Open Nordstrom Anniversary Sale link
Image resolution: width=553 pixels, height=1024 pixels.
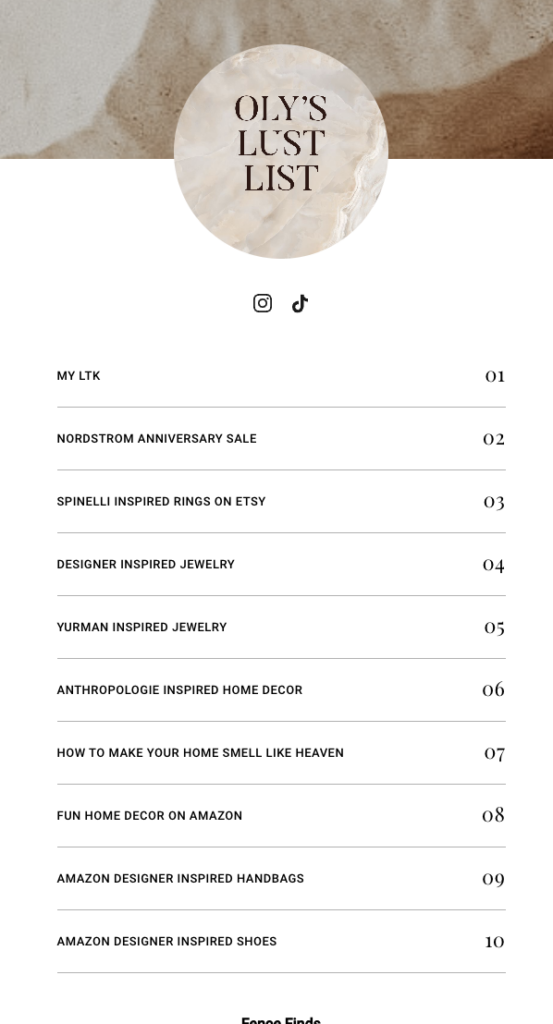(281, 439)
